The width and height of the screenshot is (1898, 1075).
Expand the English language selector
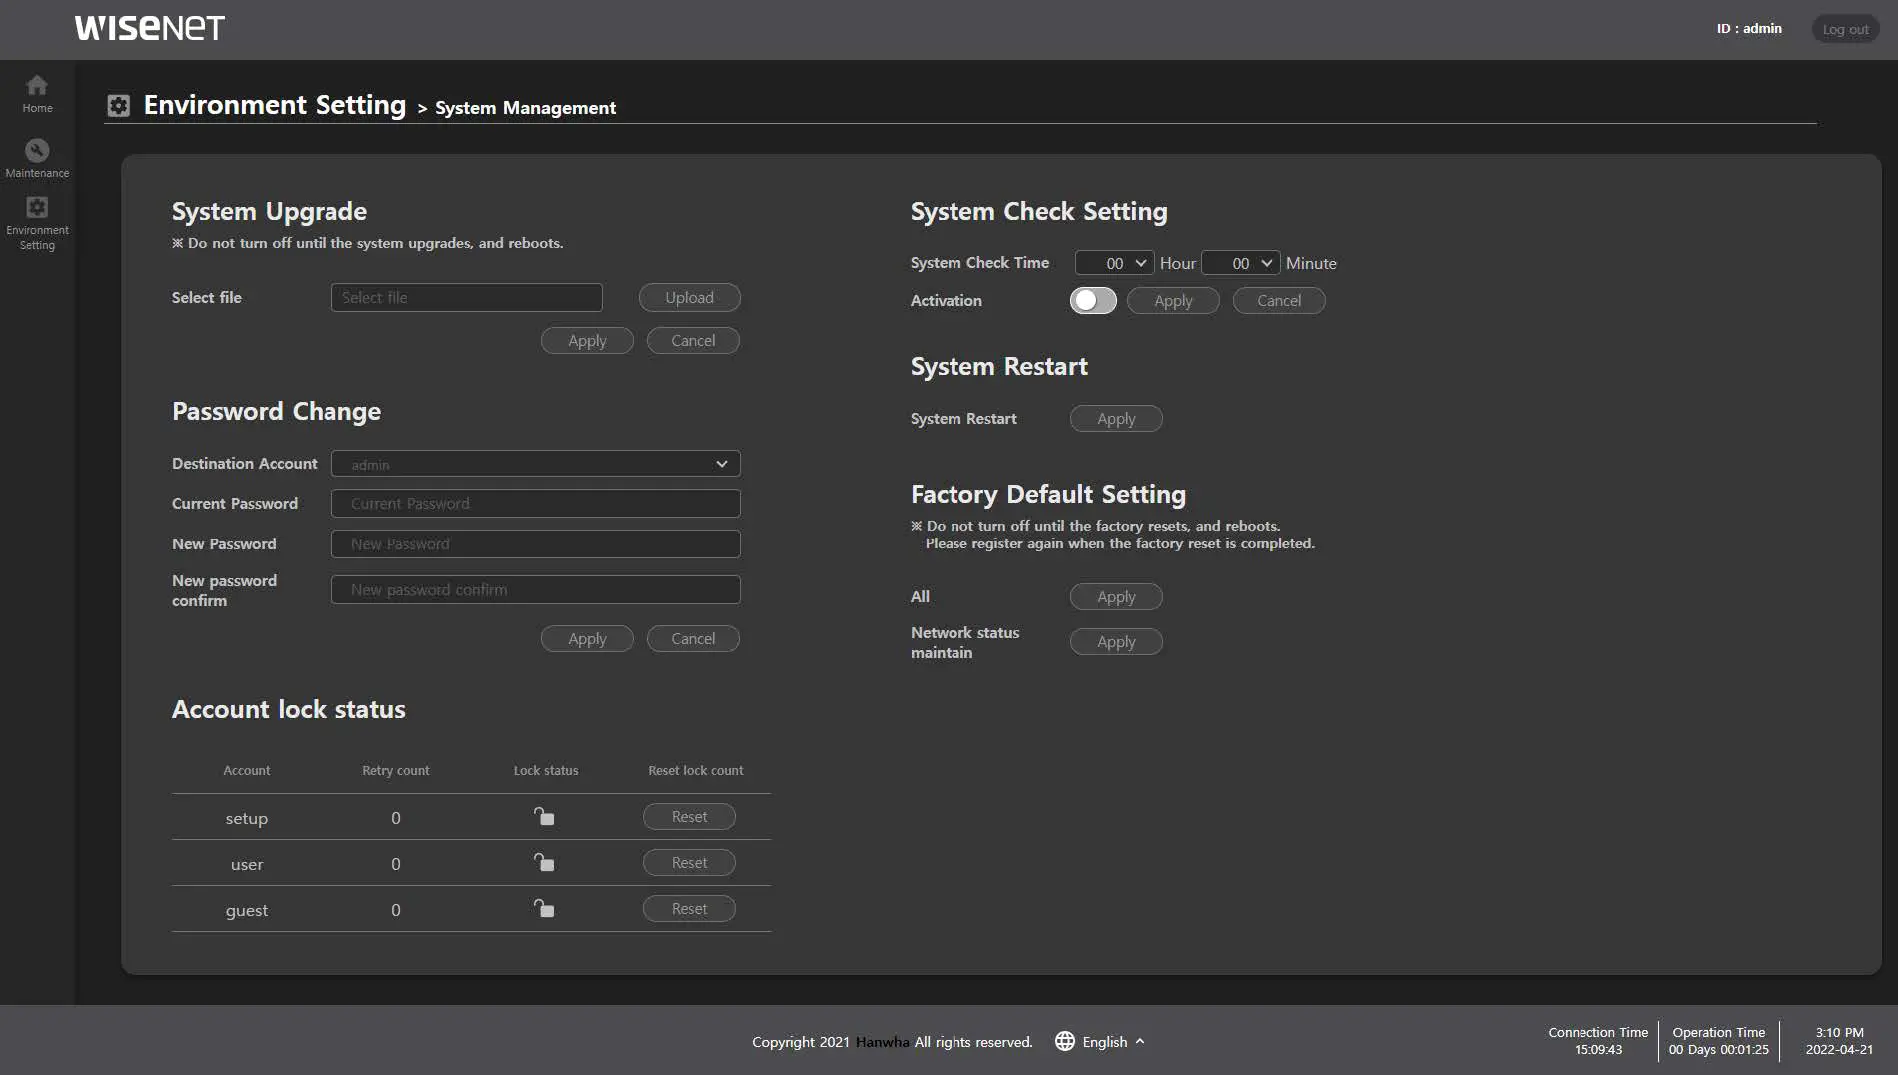coord(1113,1042)
